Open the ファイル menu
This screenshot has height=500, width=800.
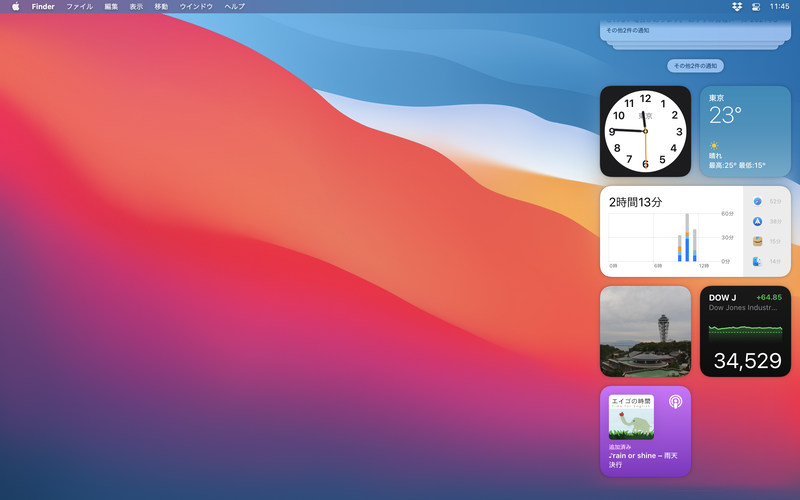tap(80, 7)
